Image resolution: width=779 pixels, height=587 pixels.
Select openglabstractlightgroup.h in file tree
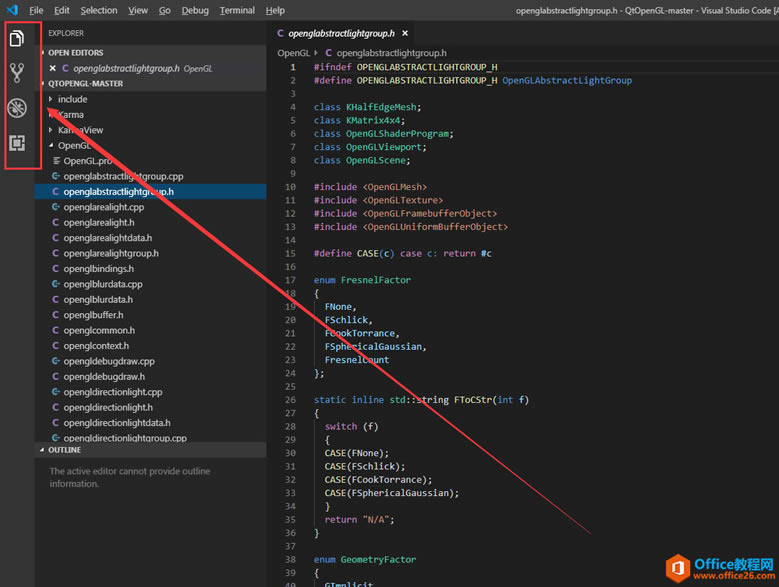[x=150, y=192]
